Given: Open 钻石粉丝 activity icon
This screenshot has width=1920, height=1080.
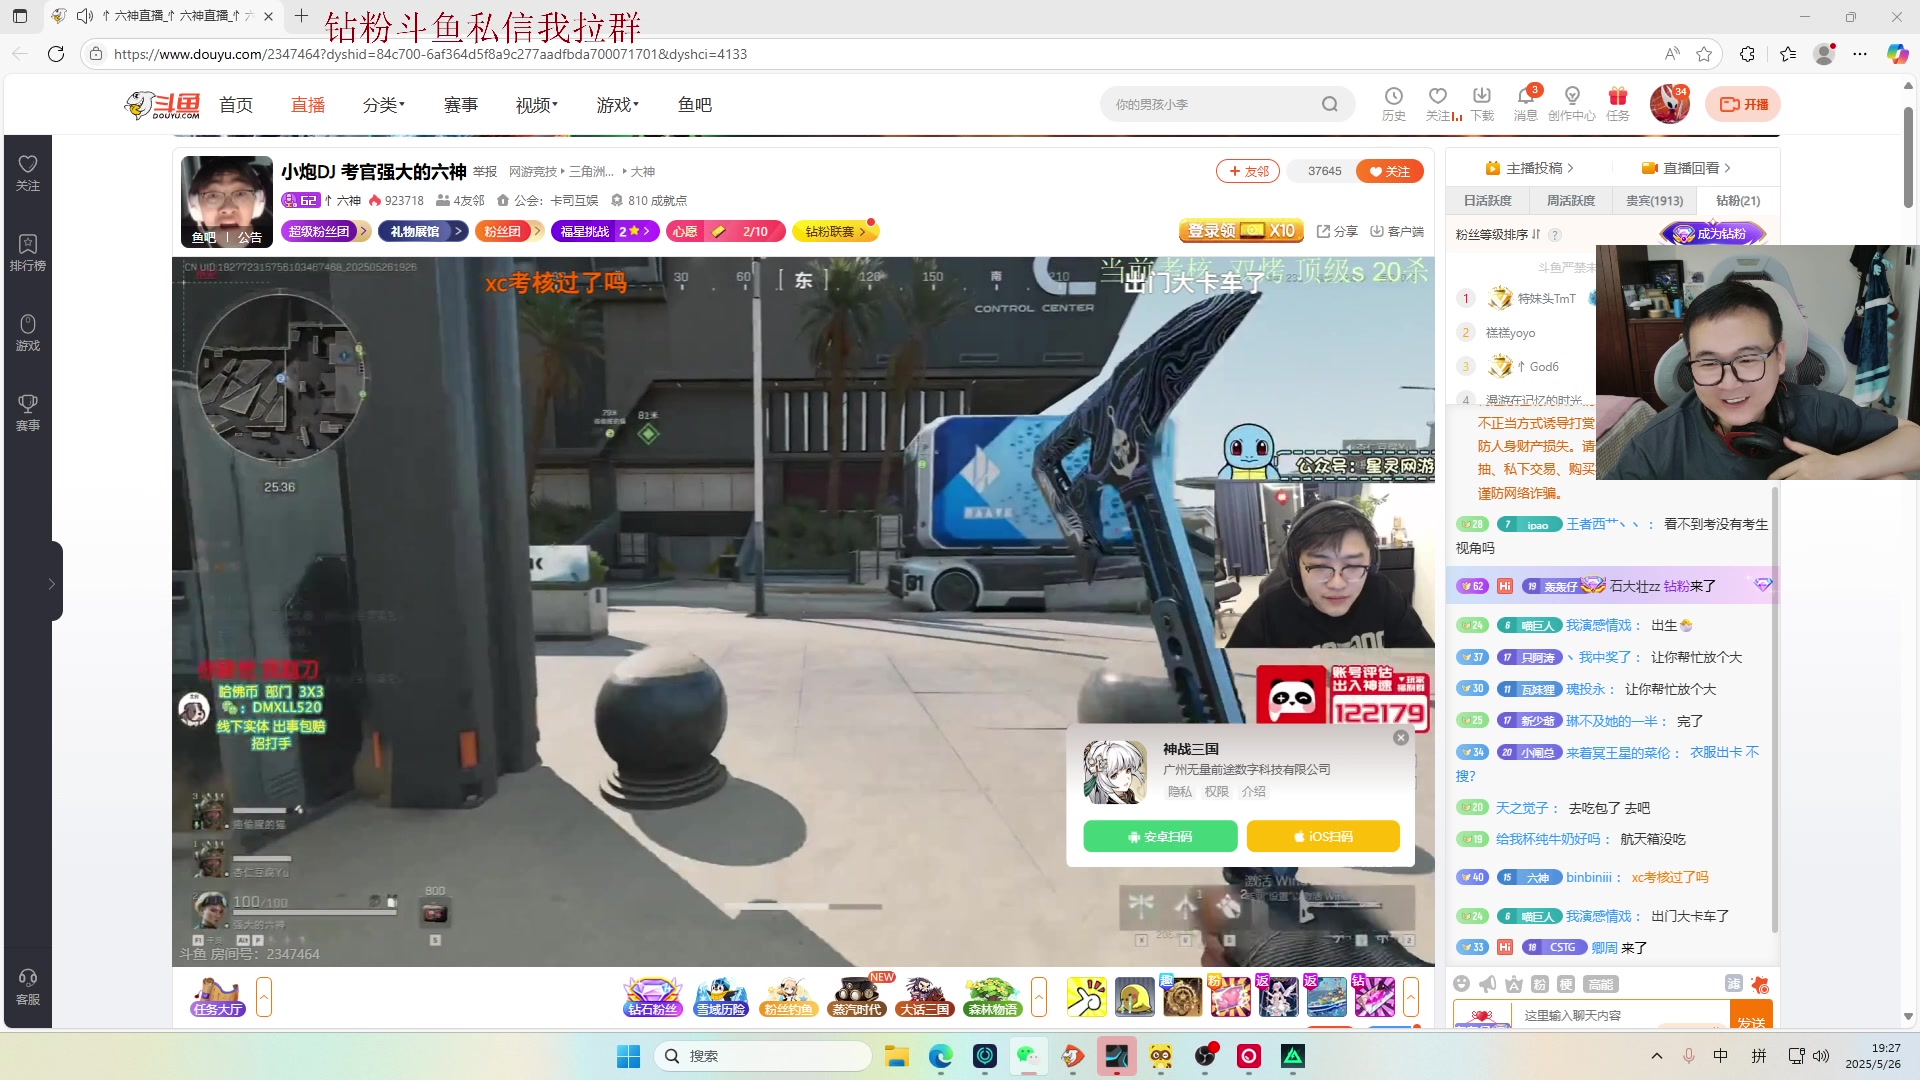Looking at the screenshot, I should pos(652,997).
